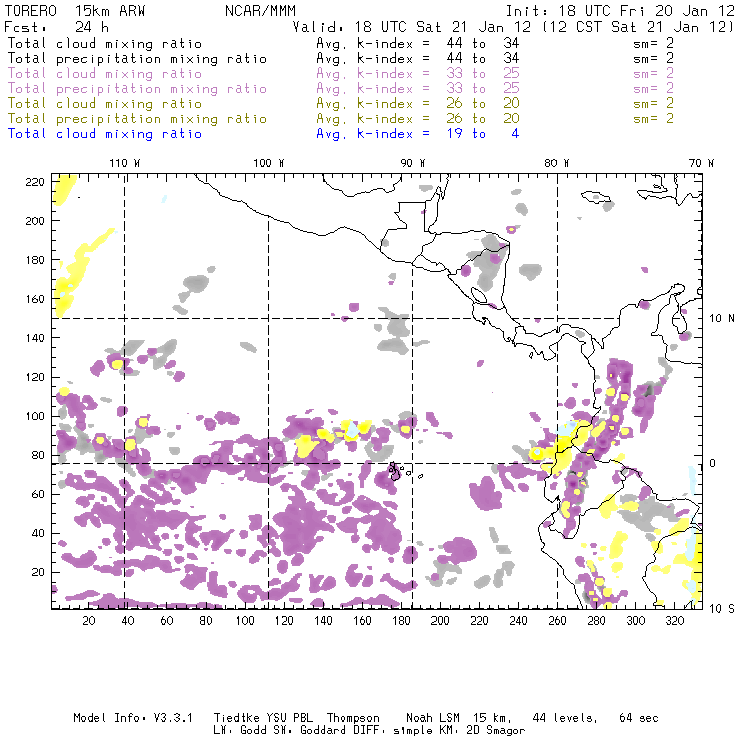Image resolution: width=740 pixels, height=740 pixels.
Task: Click "220" on the vertical axis
Action: [x=35, y=182]
